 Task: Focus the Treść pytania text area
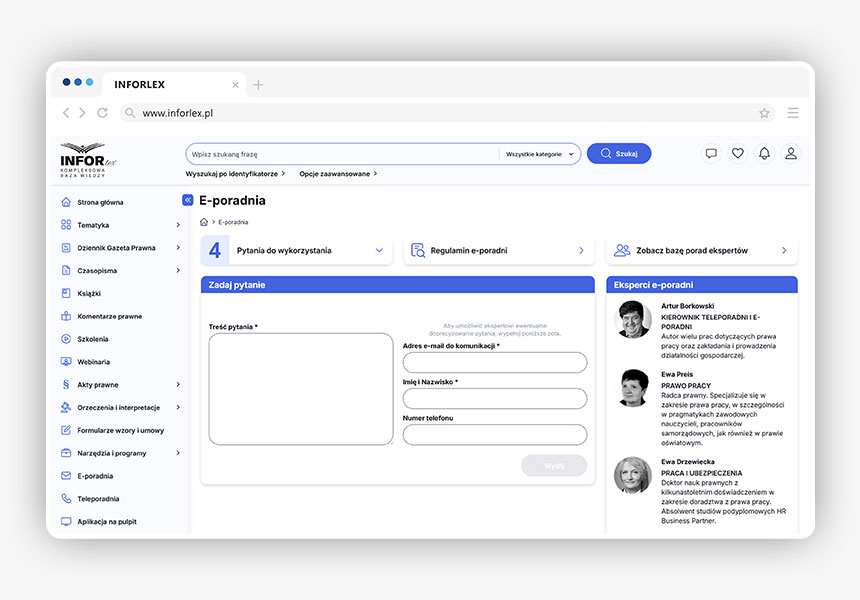point(300,389)
